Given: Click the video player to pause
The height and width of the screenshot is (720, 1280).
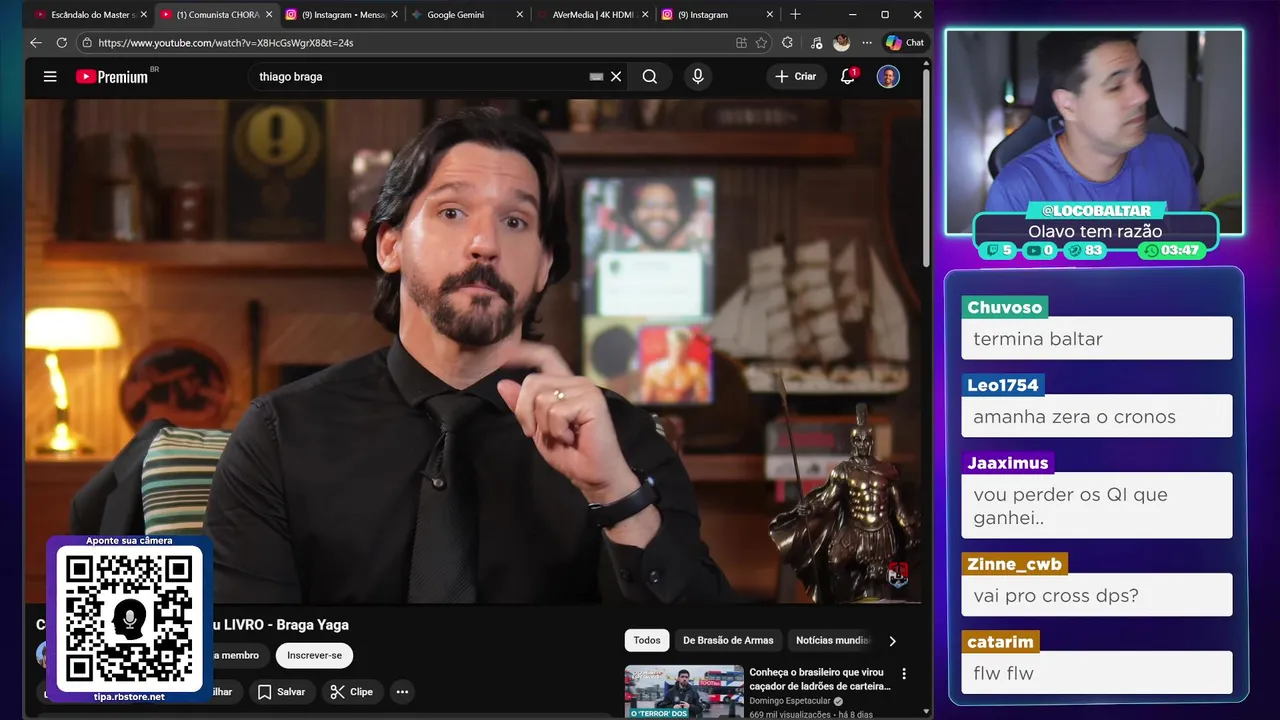Looking at the screenshot, I should [x=473, y=350].
